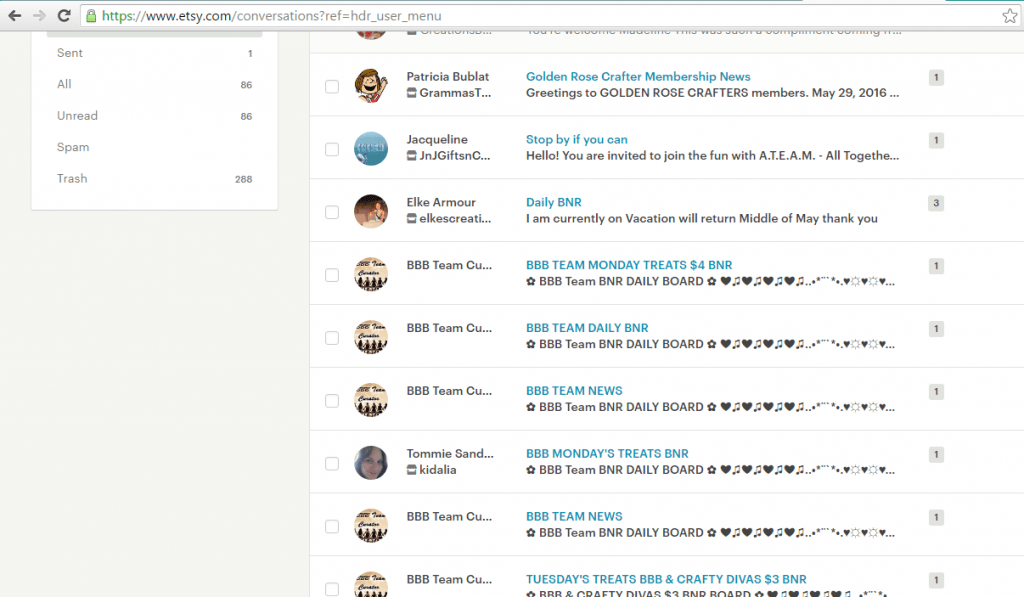This screenshot has height=597, width=1024.
Task: Click Elke Armour's profile picture
Action: coord(371,211)
